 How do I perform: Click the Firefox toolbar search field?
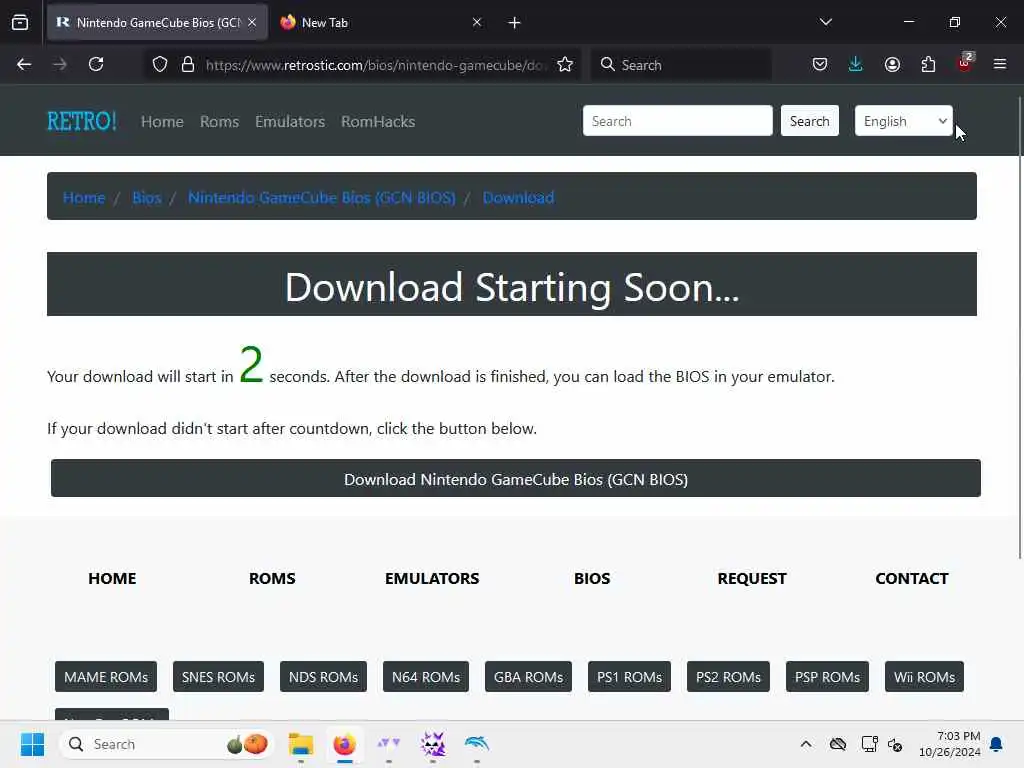click(x=681, y=65)
